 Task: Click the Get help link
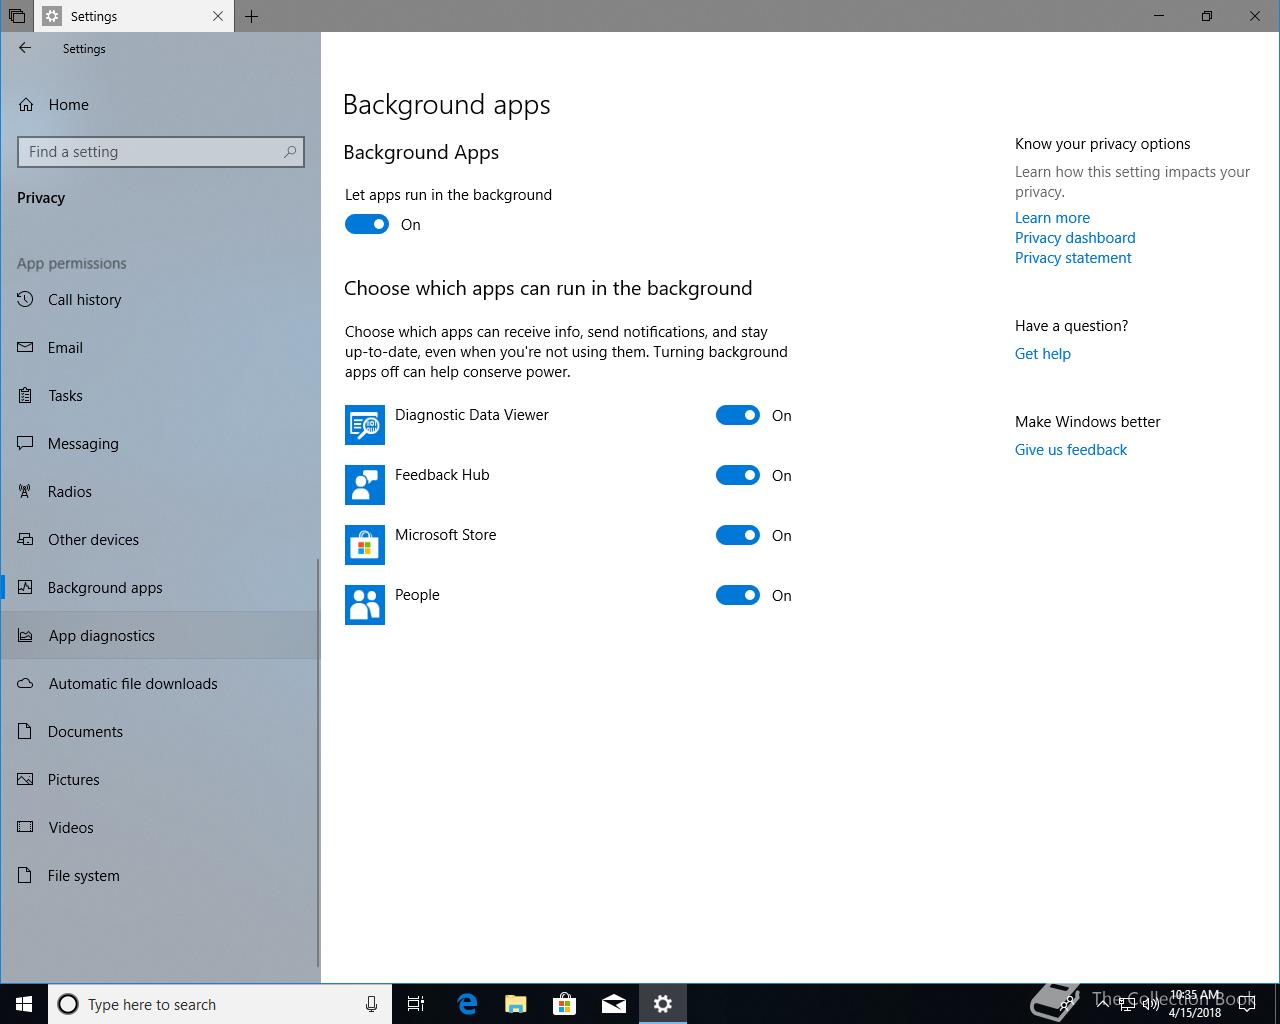(1042, 354)
